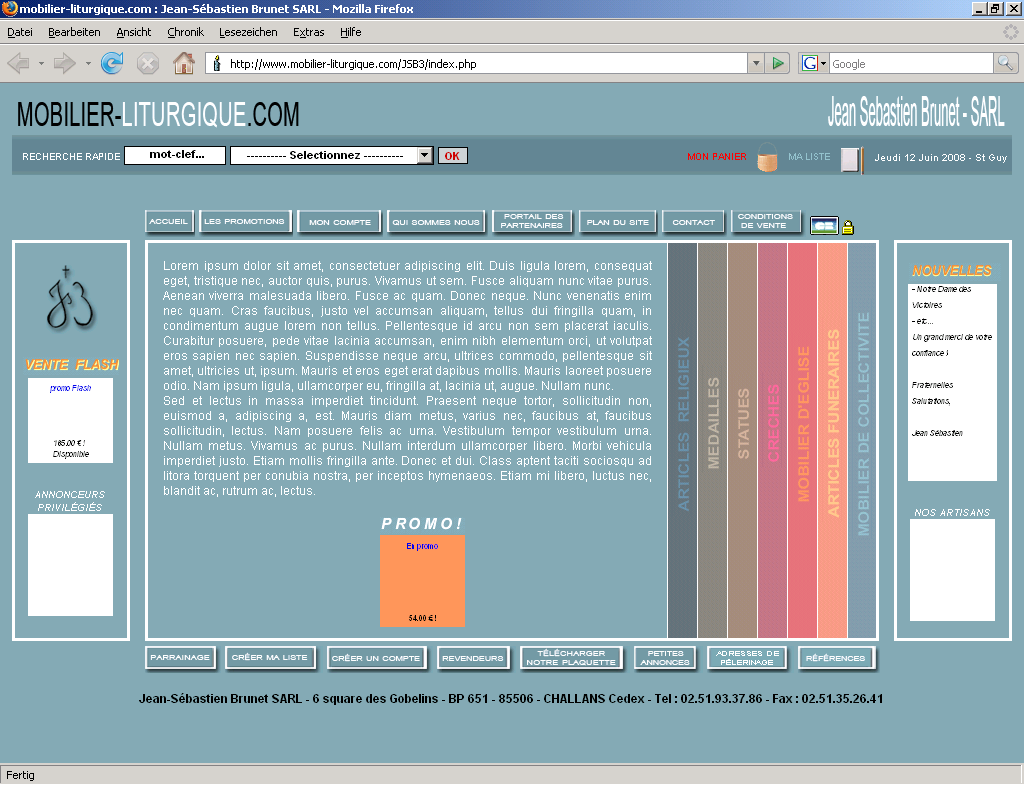Viewport: 1024px width, 785px height.
Task: Click the Accueil navigation button
Action: (169, 221)
